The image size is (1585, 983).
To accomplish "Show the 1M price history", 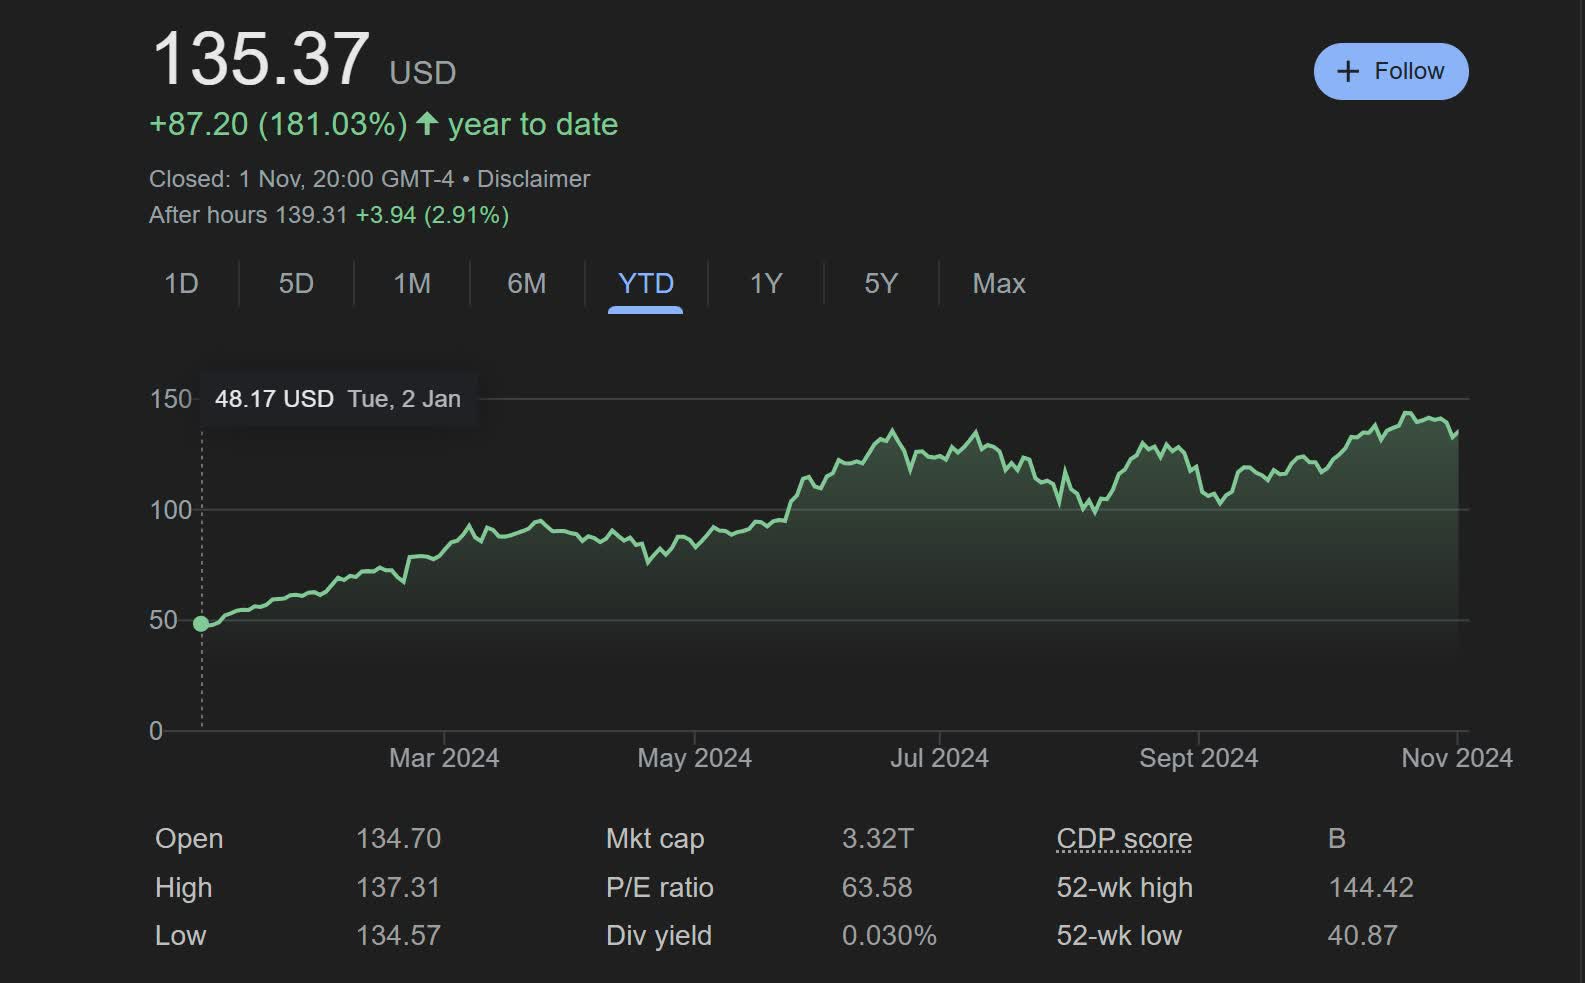I will tap(412, 284).
